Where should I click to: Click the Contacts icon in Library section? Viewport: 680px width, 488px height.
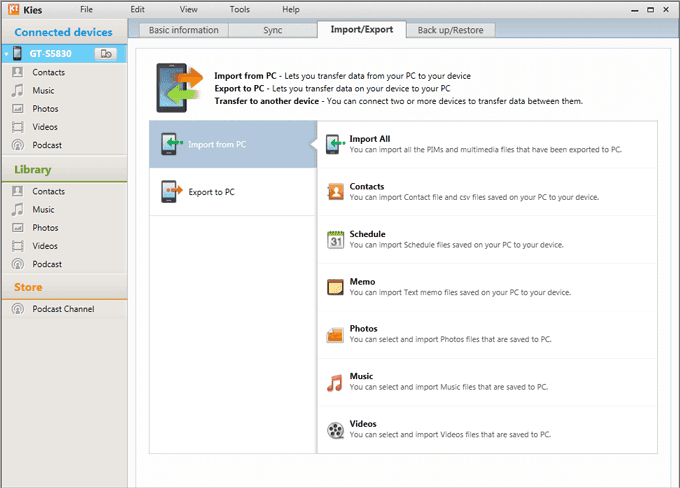(18, 191)
